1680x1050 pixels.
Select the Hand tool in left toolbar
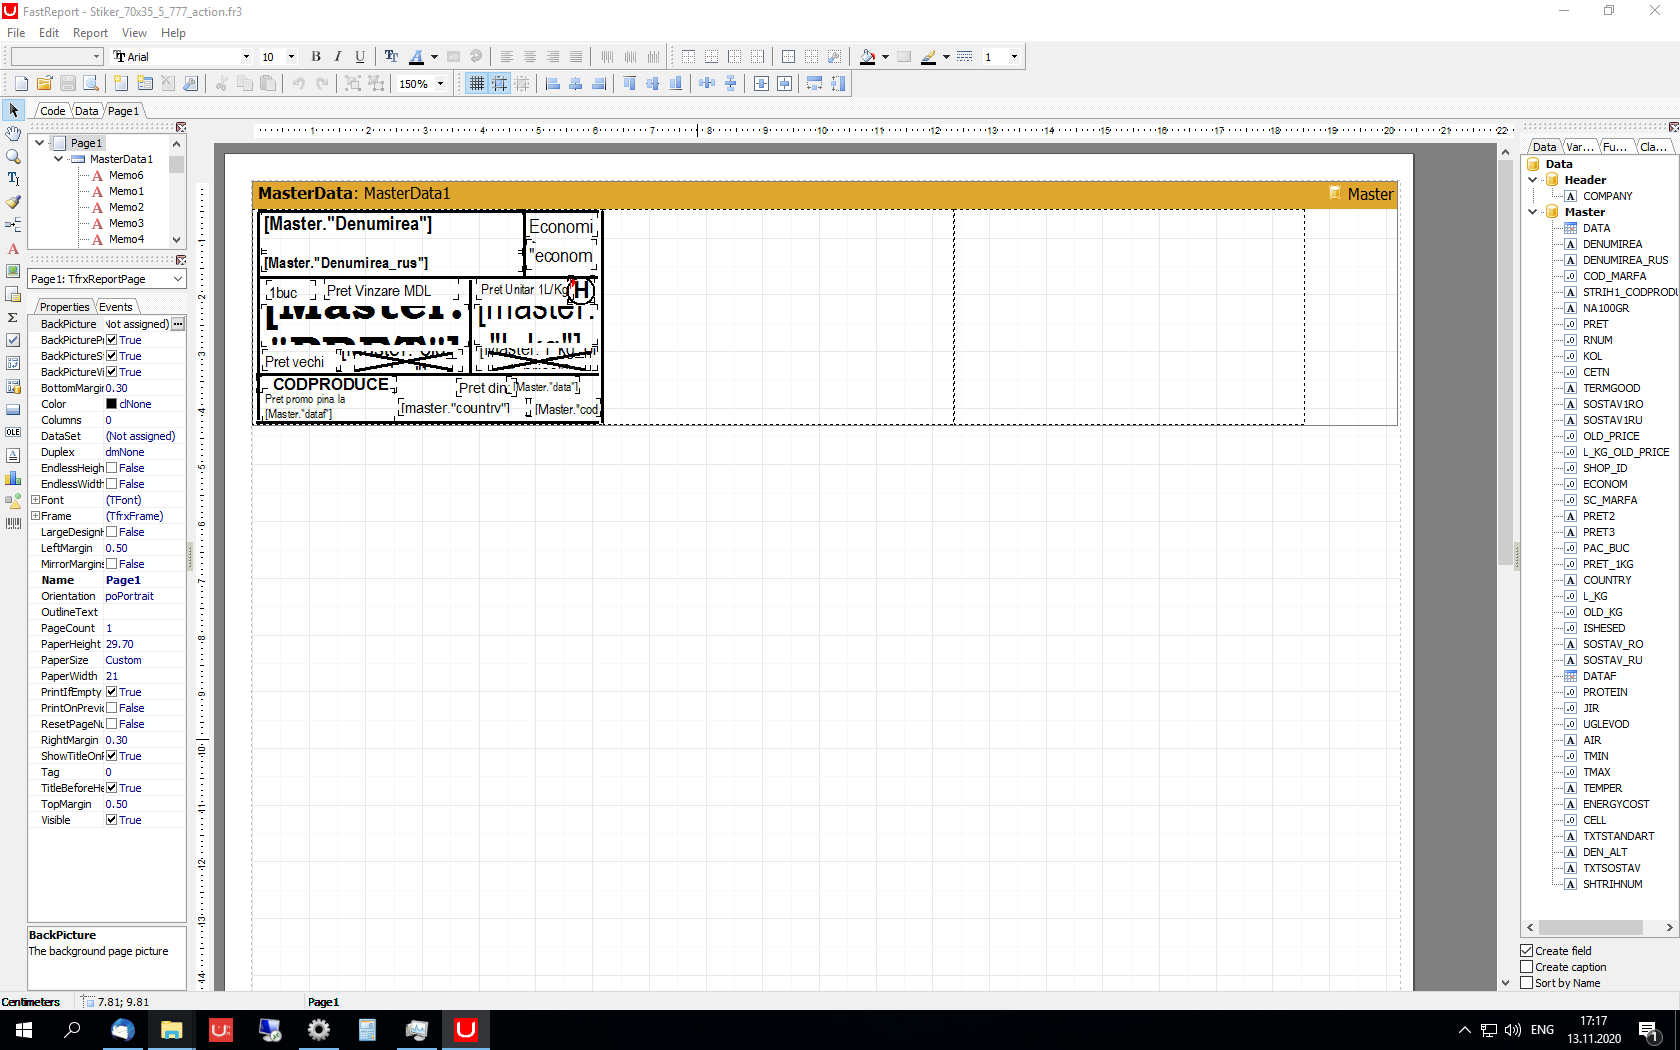(x=13, y=133)
